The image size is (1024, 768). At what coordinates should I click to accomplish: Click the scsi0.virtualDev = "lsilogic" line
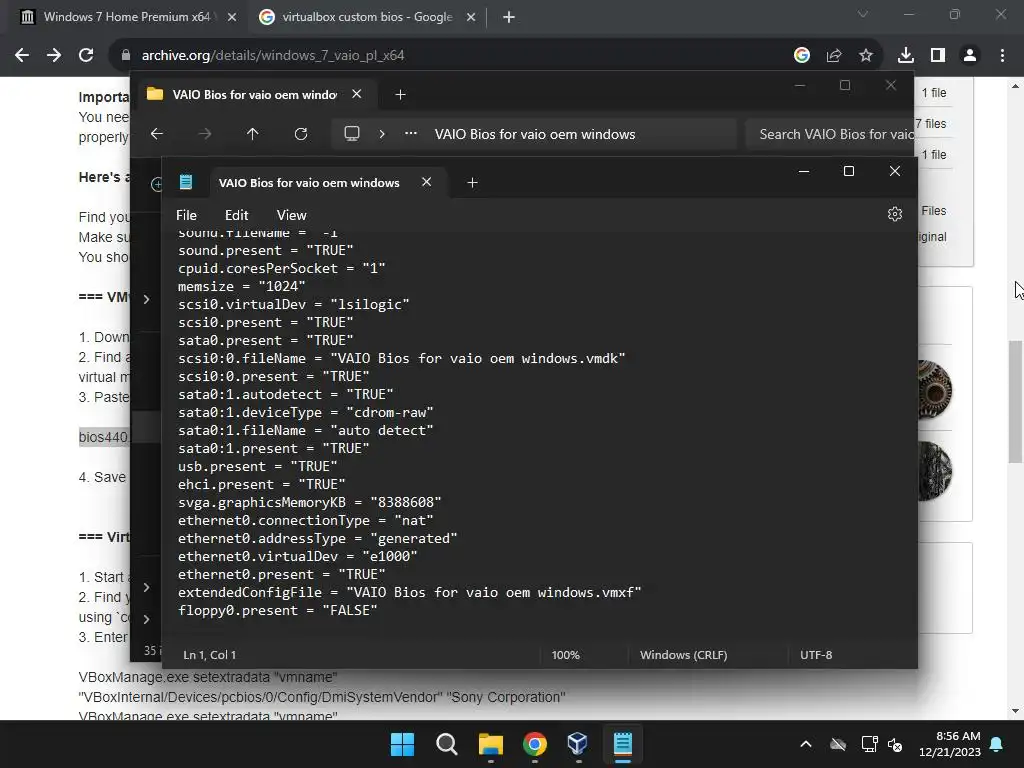(294, 304)
